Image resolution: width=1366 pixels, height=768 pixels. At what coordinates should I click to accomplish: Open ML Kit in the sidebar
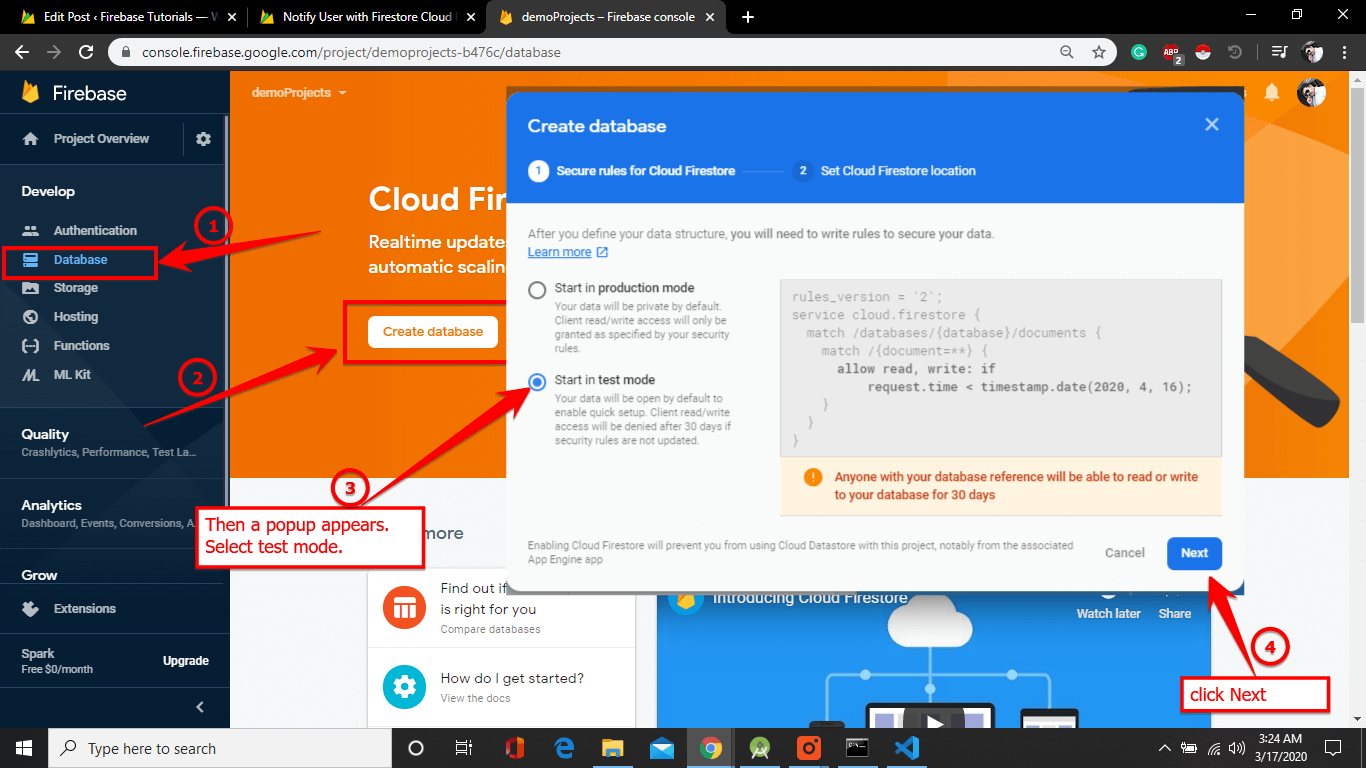(x=72, y=375)
